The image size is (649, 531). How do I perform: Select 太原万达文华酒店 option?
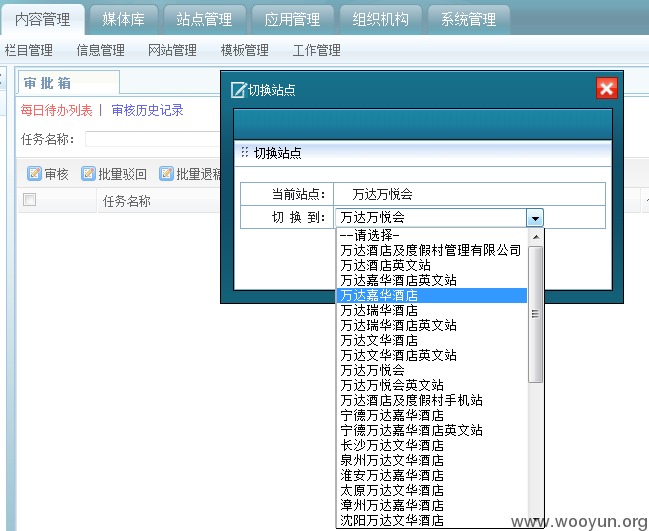432,490
